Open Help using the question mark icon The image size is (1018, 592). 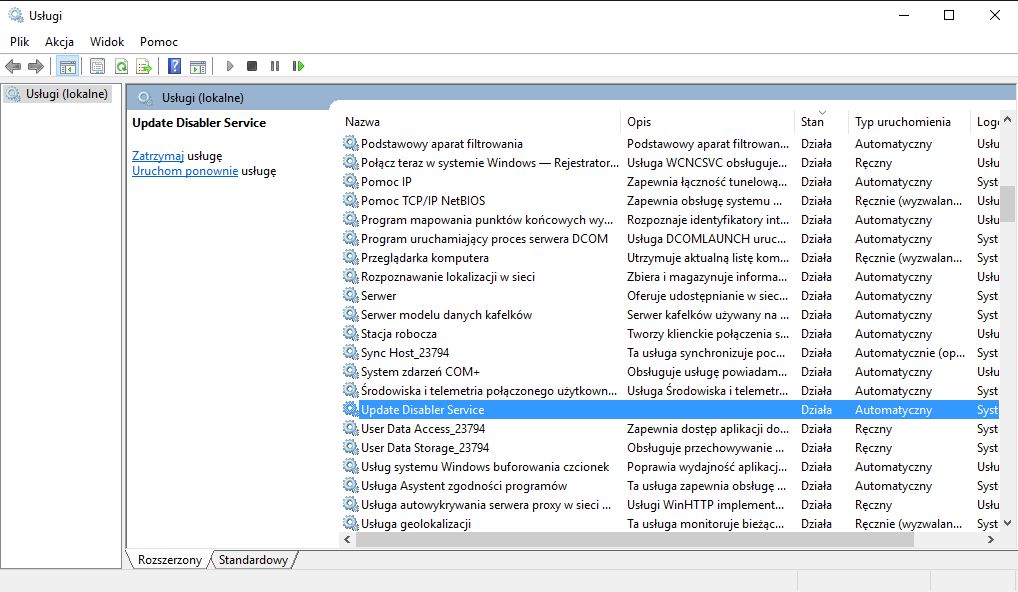[174, 67]
